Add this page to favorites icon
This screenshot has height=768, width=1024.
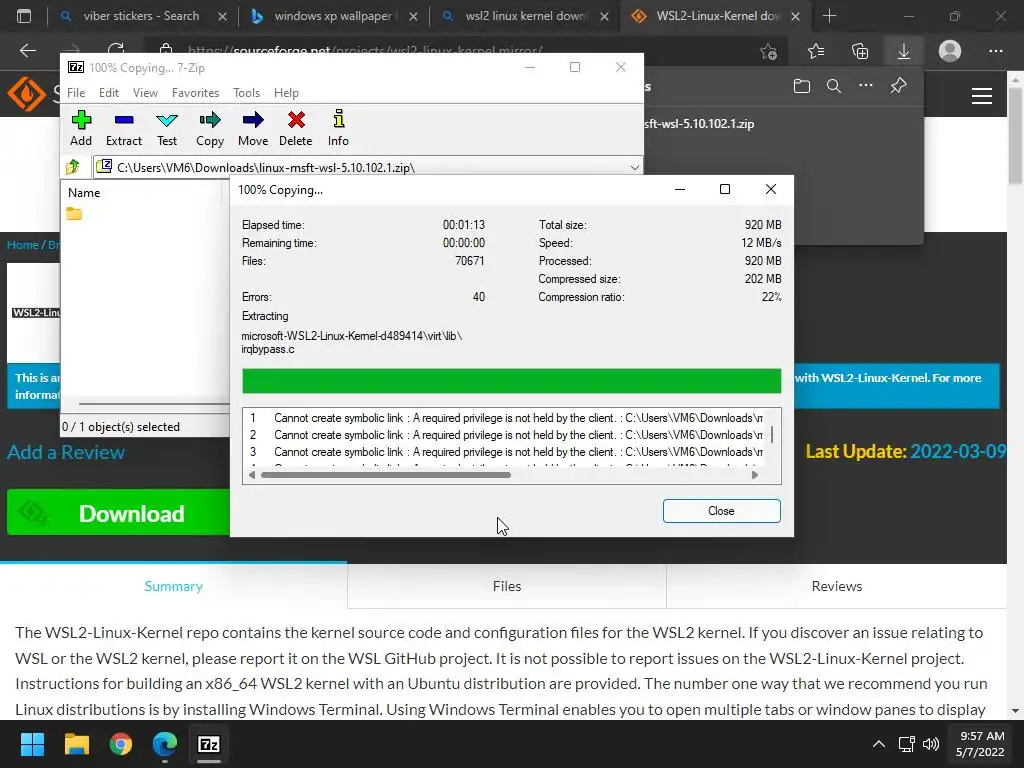click(x=769, y=51)
